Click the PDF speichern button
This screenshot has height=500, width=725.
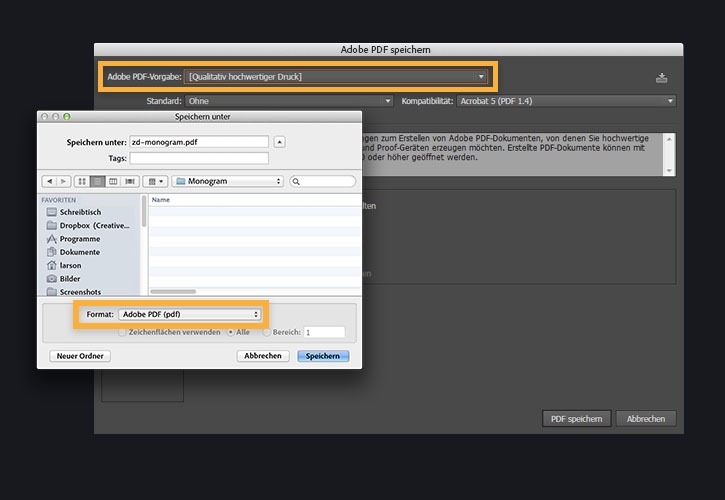[577, 419]
